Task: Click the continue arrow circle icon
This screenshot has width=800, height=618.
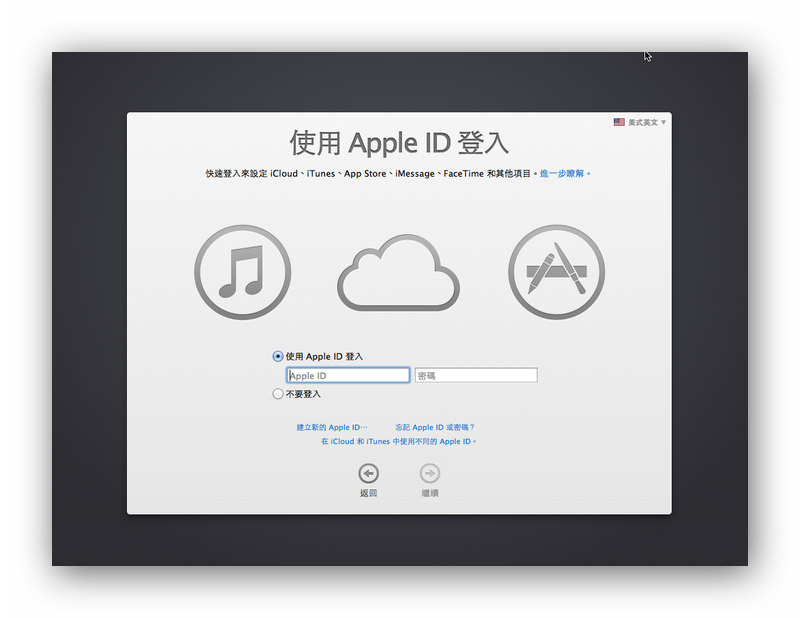Action: [x=430, y=474]
